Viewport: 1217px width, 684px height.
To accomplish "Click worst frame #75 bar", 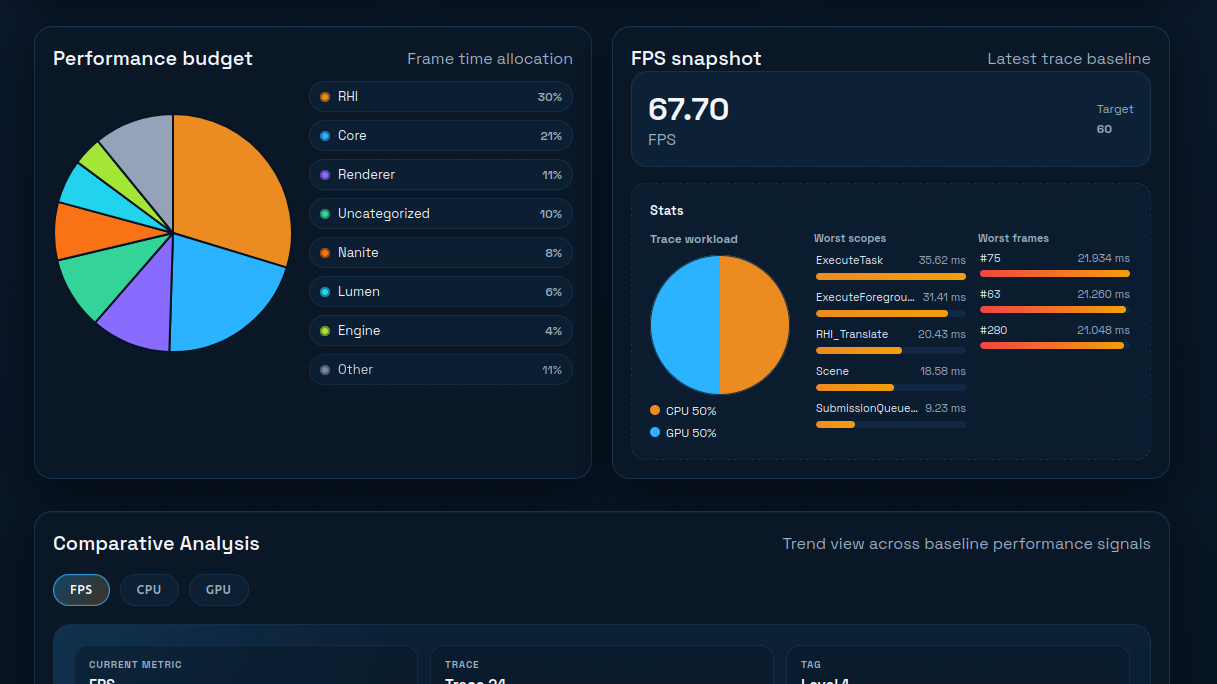I will (1054, 273).
